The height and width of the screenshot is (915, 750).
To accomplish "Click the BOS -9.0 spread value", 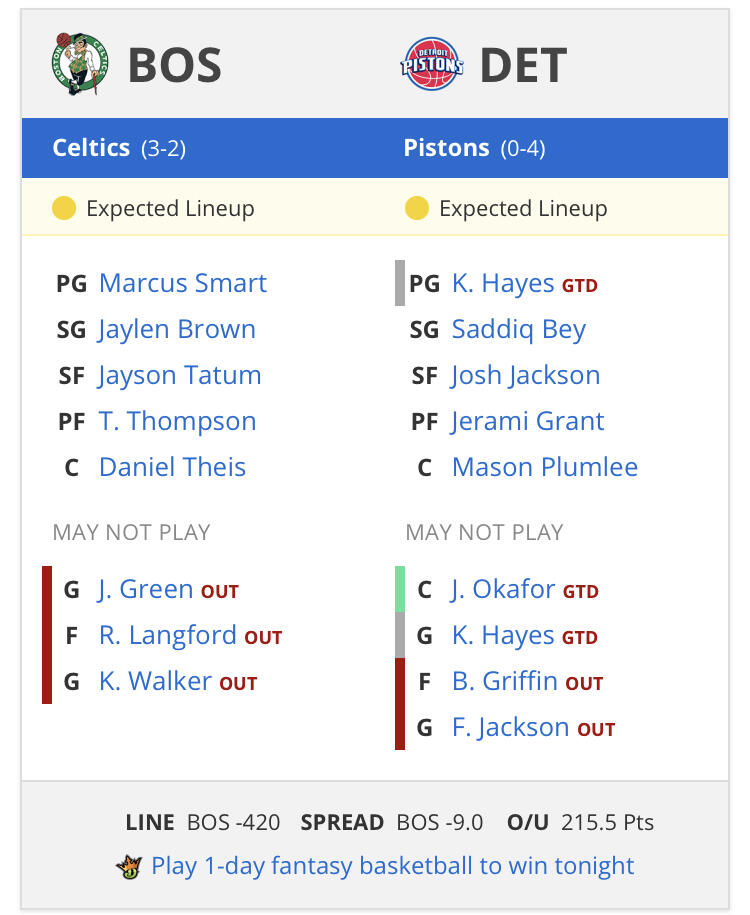I will (439, 823).
